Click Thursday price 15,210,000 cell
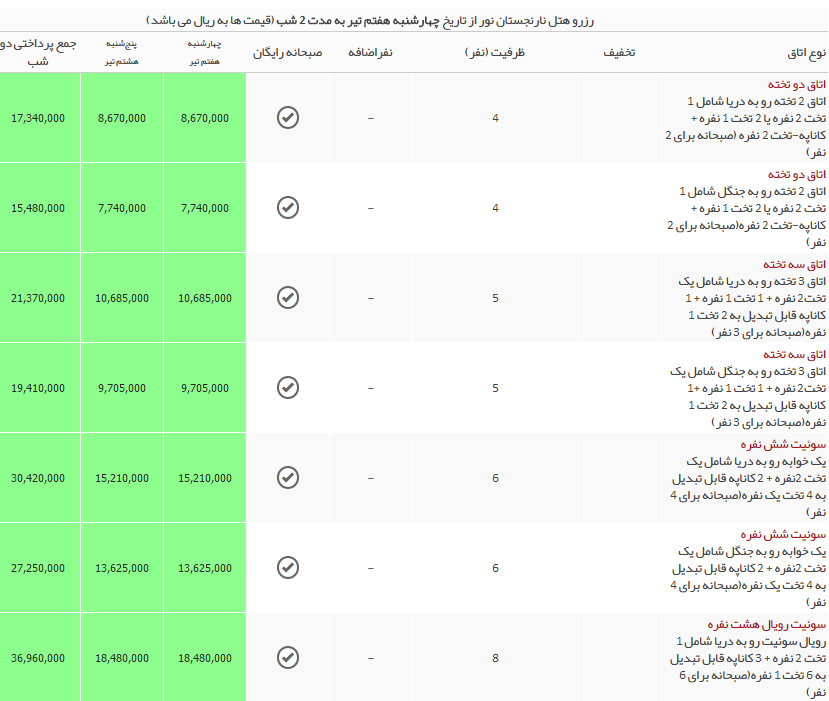This screenshot has width=829, height=701. click(122, 477)
